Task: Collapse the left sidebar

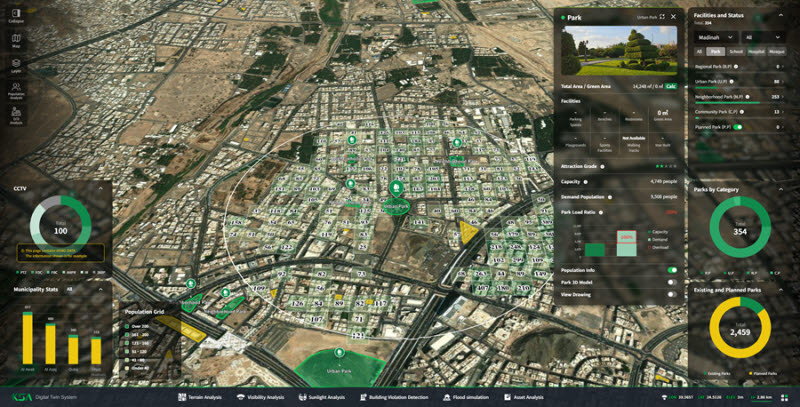Action: 16,15
